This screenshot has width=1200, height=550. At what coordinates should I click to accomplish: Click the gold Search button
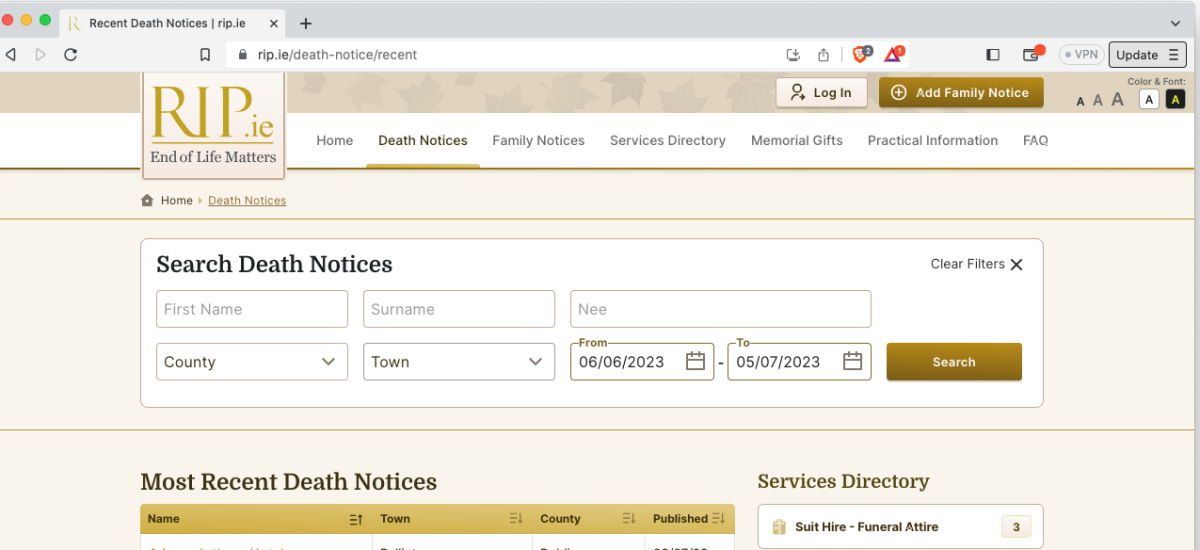pos(954,362)
